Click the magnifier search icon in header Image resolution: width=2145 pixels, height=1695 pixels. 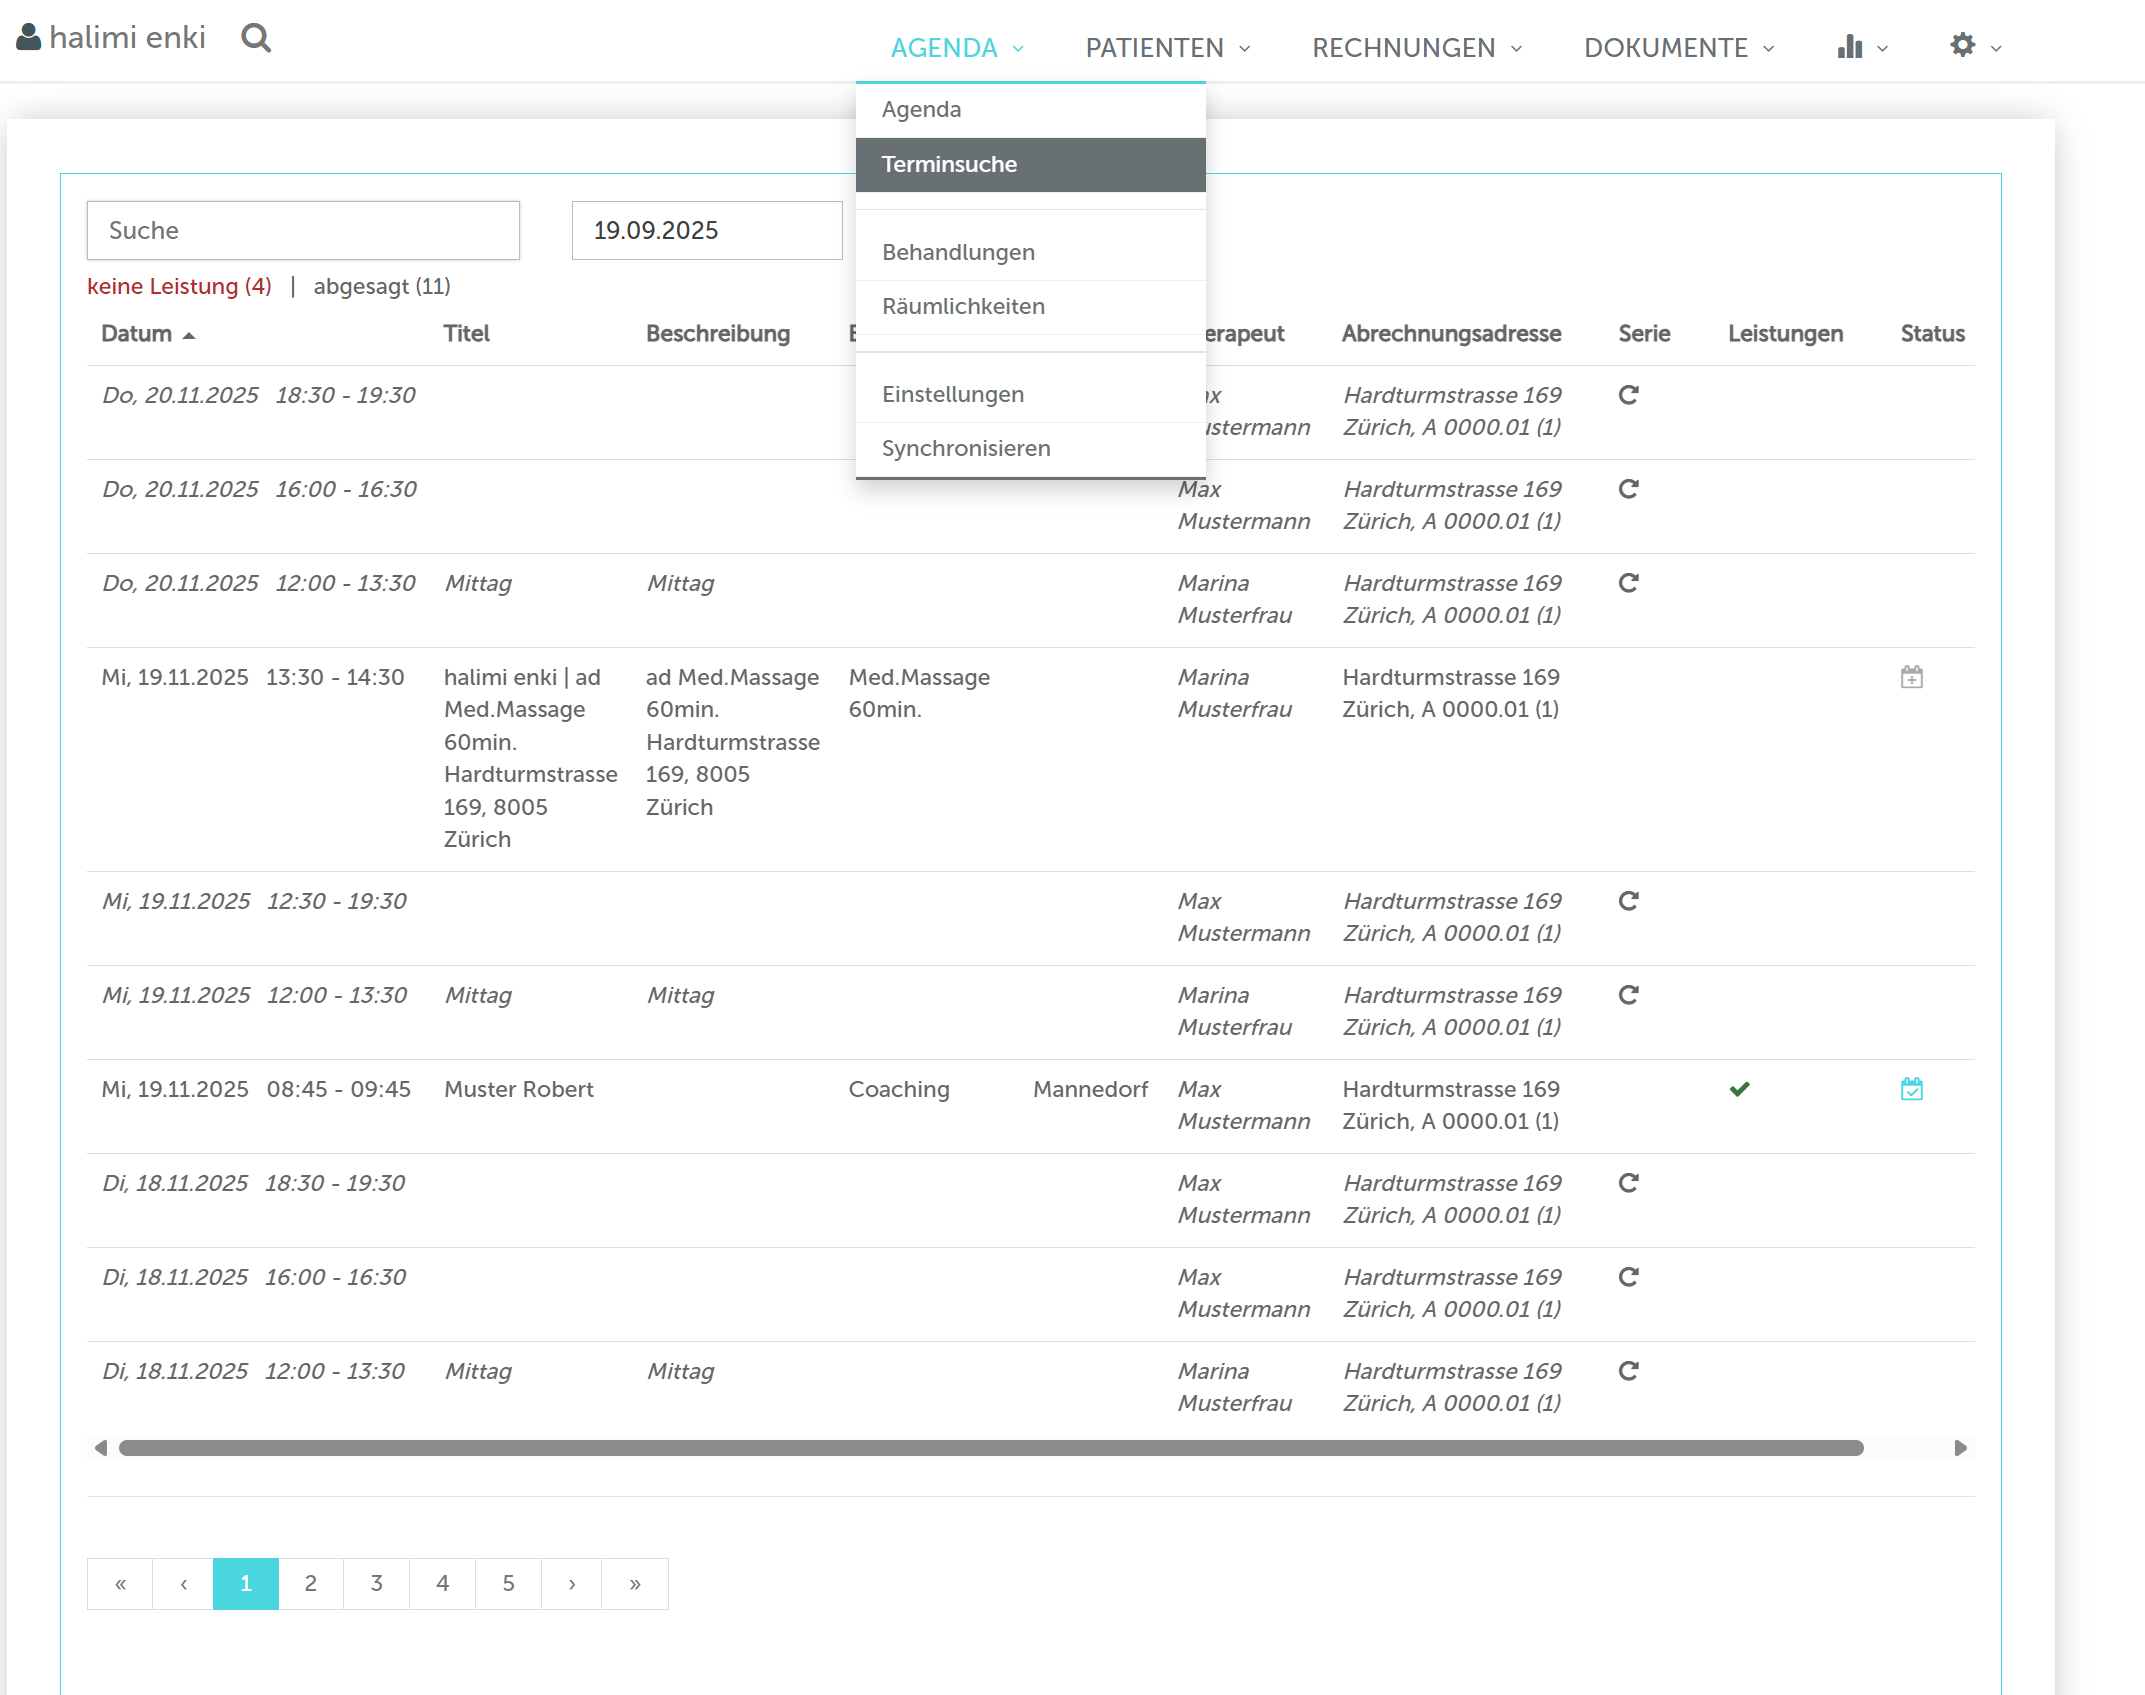256,38
